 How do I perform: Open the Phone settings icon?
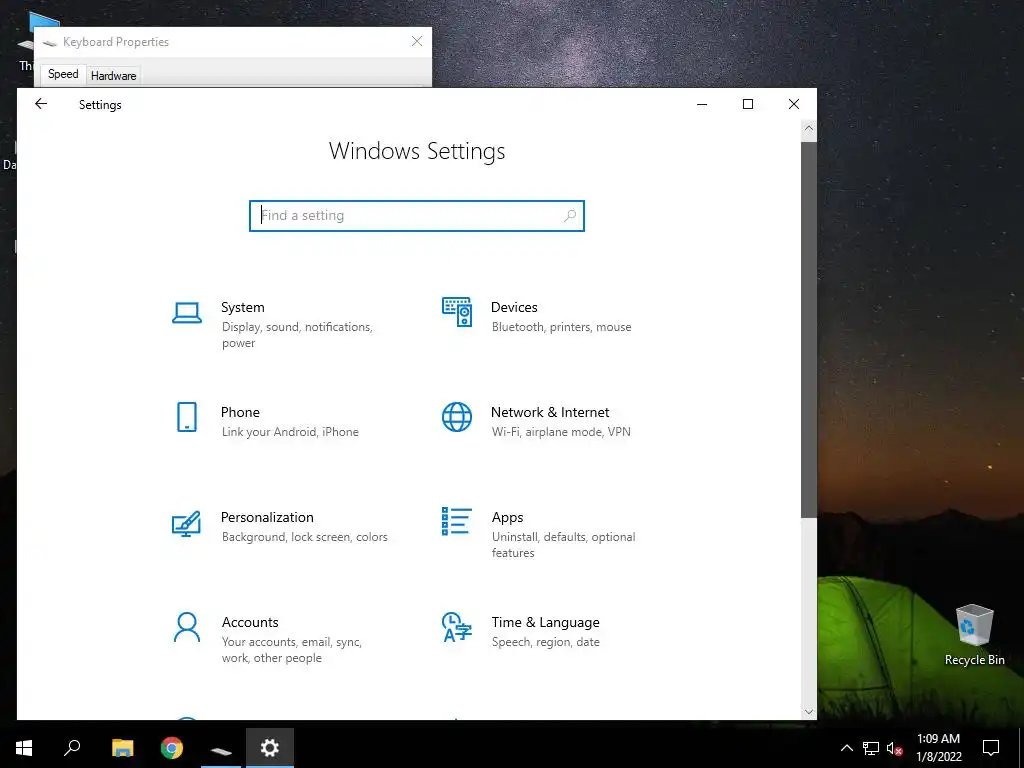point(187,417)
